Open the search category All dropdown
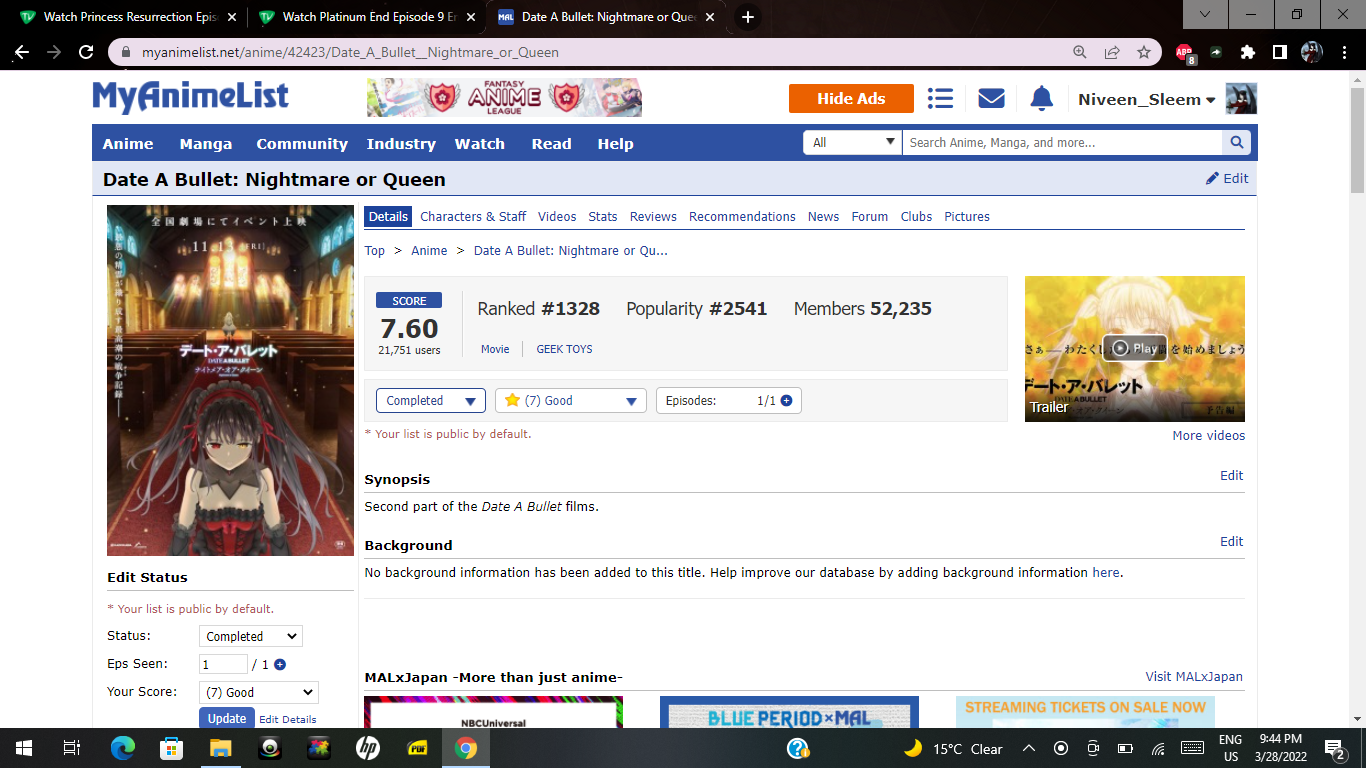 (x=852, y=143)
